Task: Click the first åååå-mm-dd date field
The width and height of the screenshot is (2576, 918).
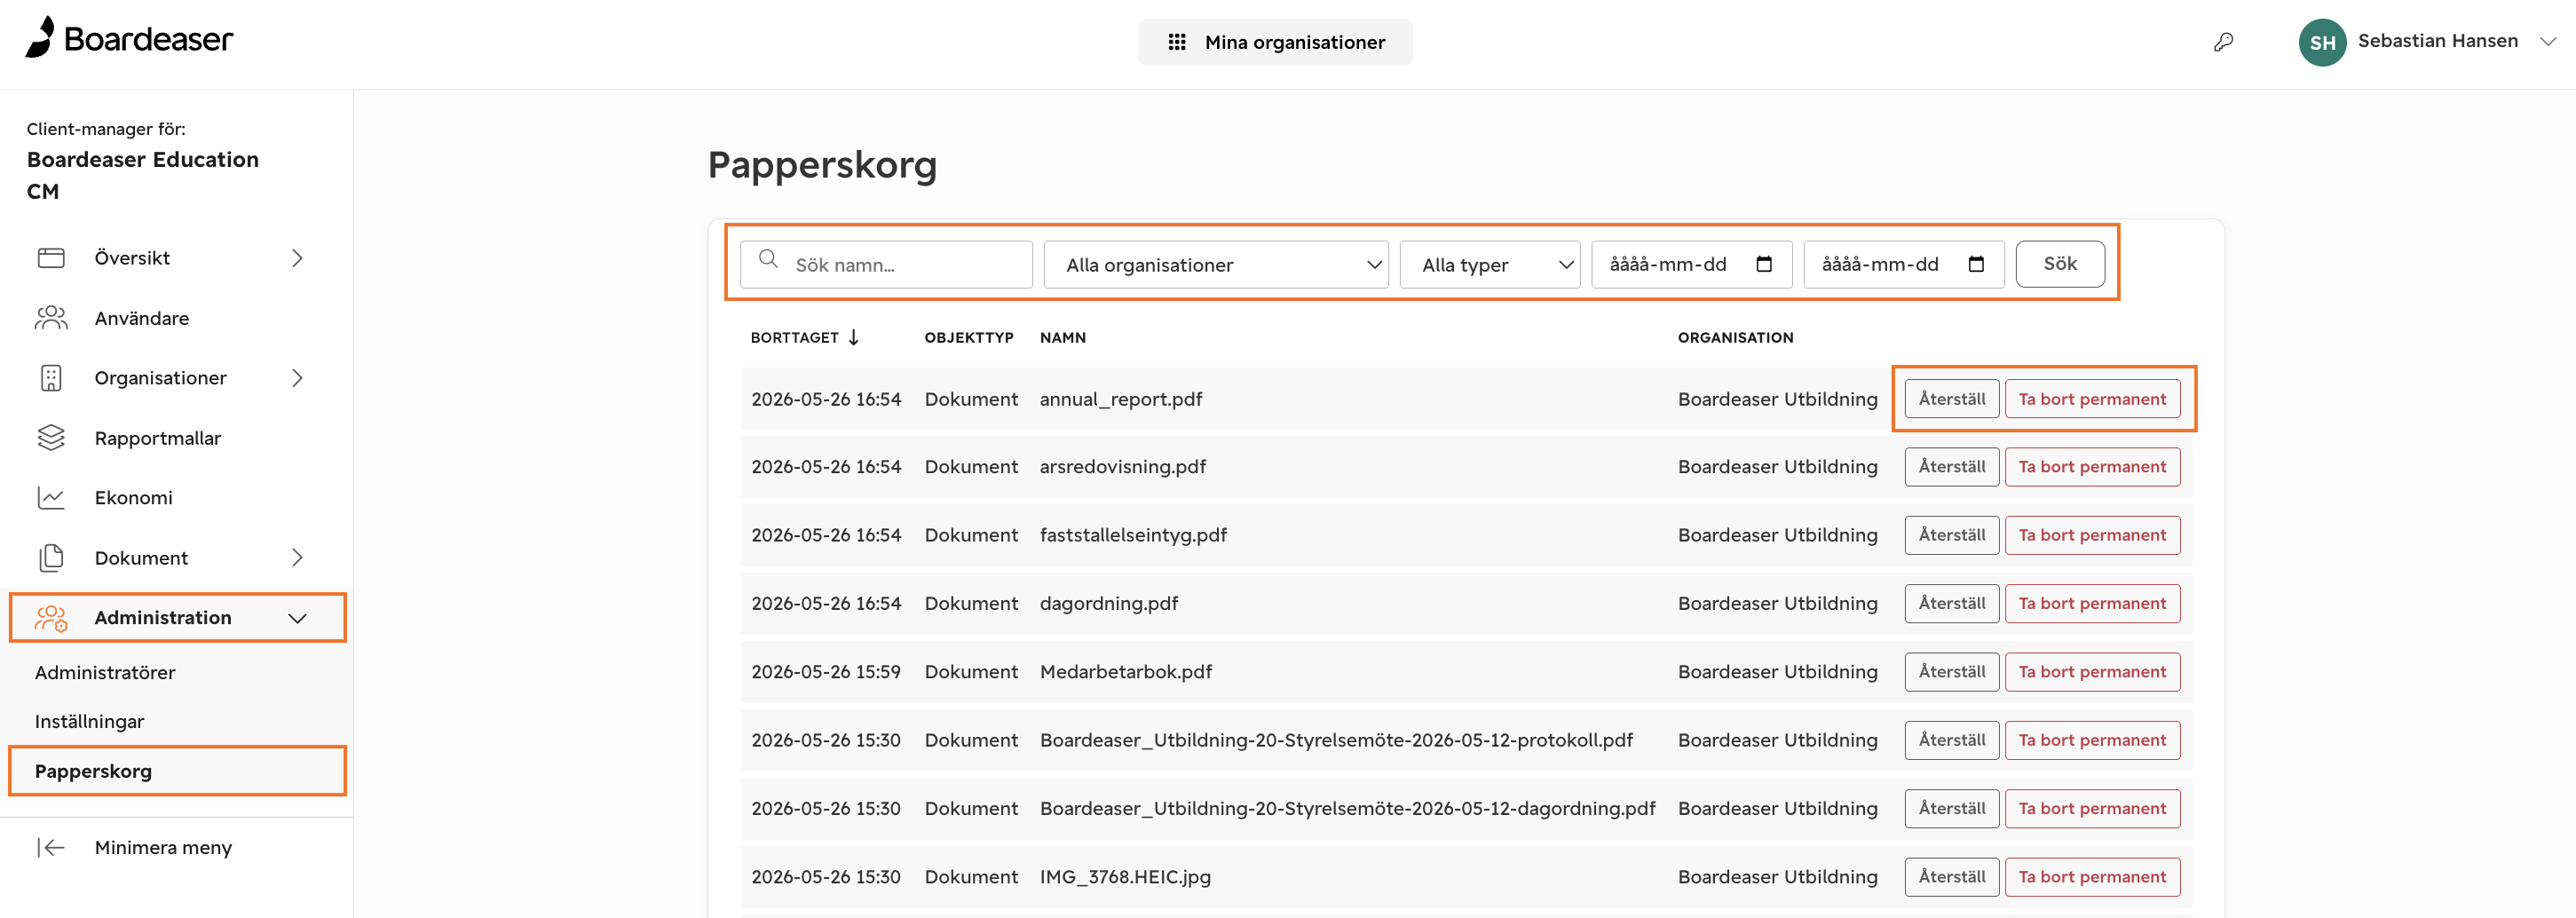Action: pyautogui.click(x=1691, y=265)
